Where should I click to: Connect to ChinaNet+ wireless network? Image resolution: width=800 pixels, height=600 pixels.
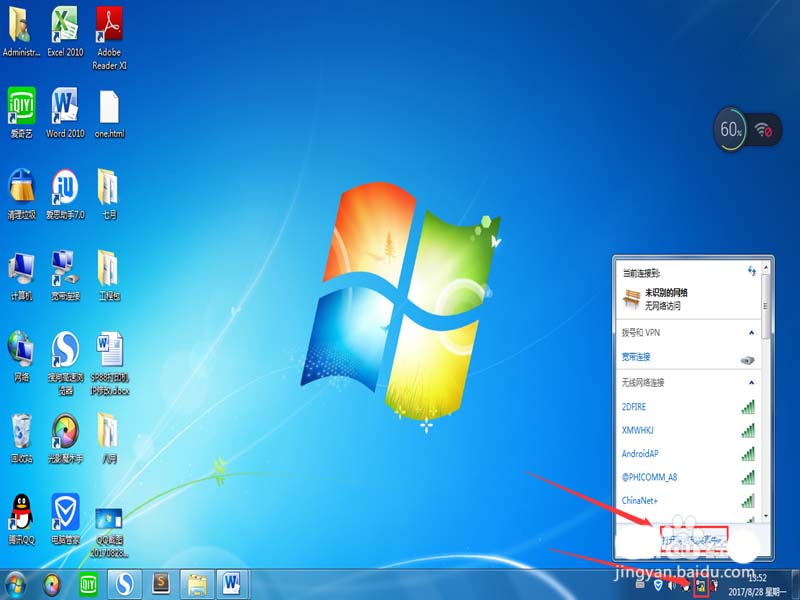[688, 501]
